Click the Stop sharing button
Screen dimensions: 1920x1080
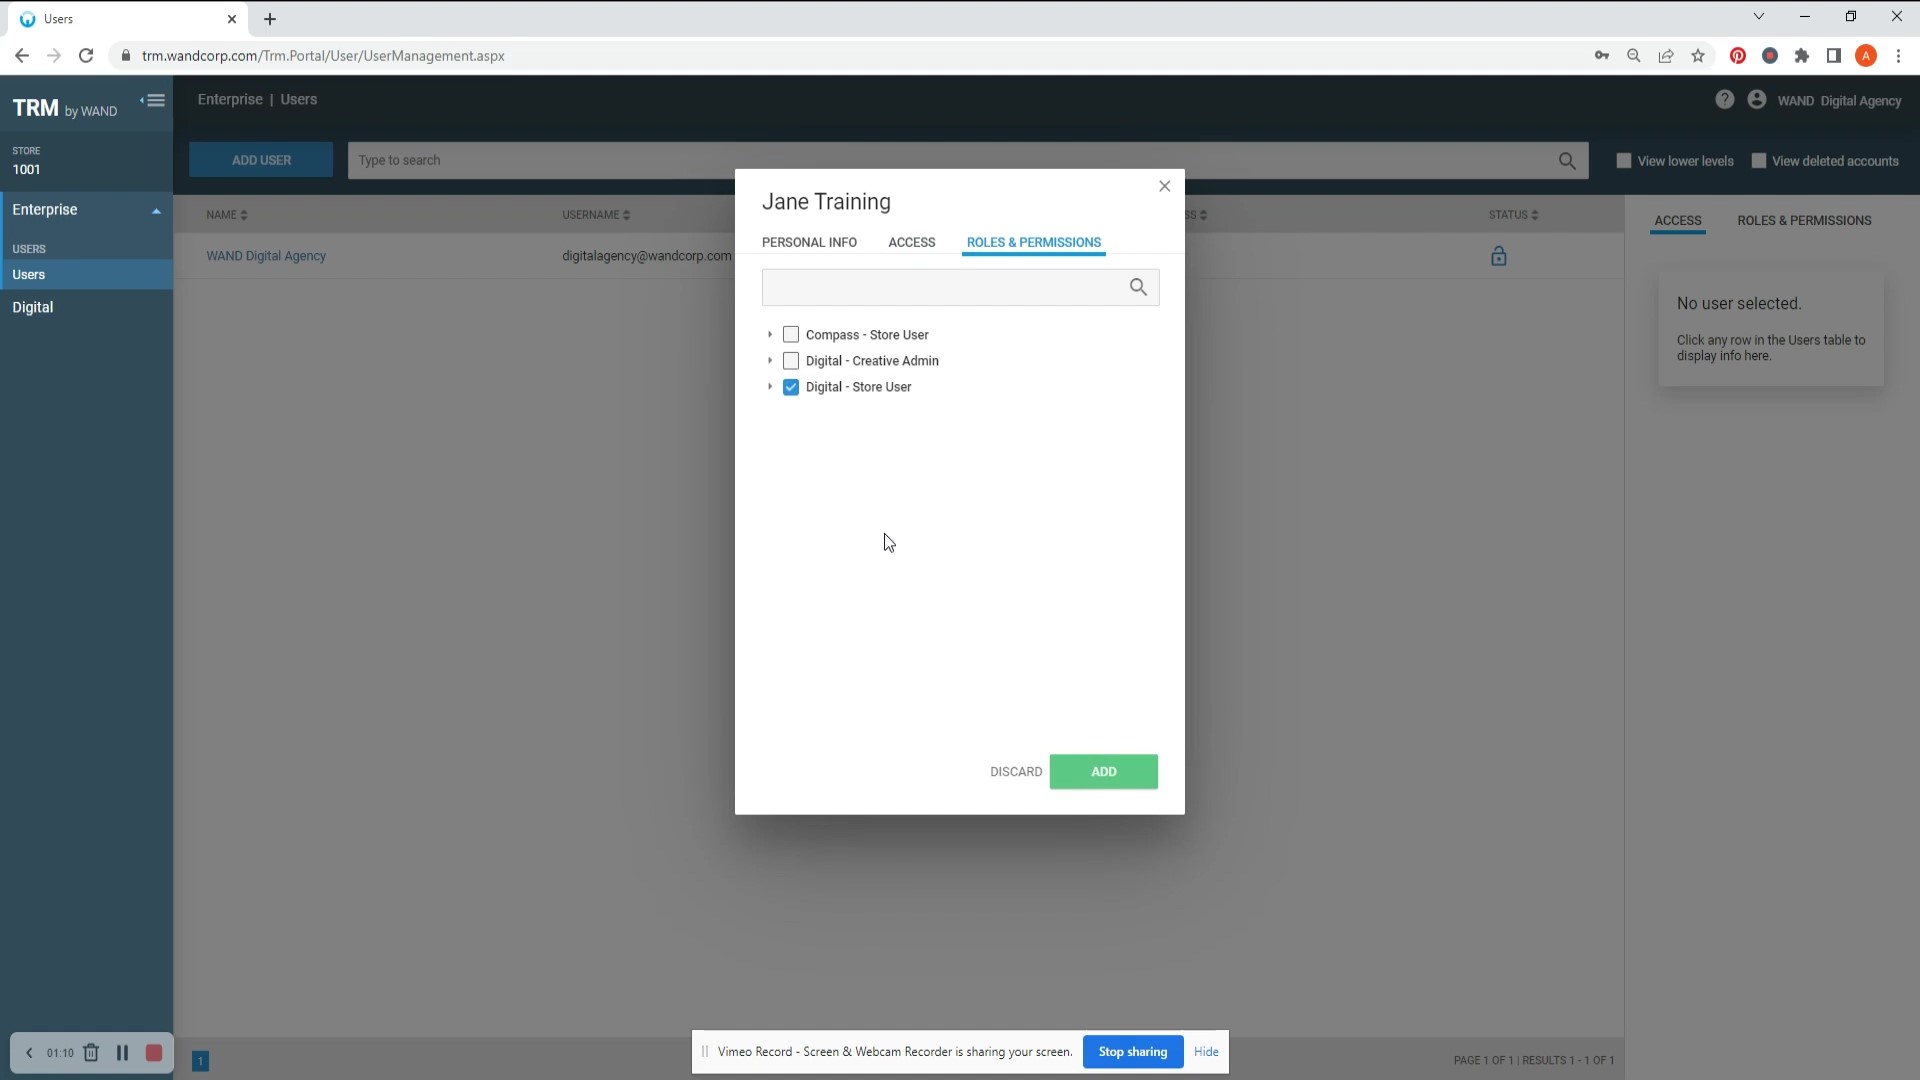click(1132, 1051)
